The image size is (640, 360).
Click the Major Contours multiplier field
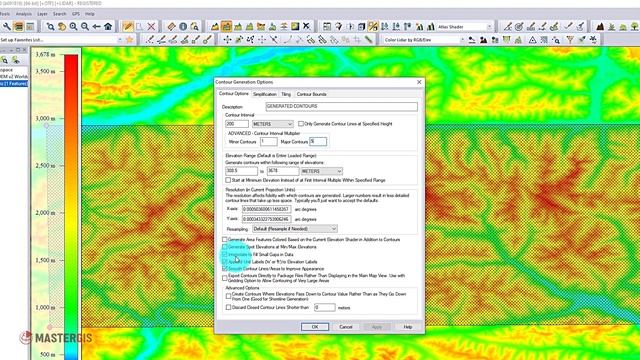(318, 142)
